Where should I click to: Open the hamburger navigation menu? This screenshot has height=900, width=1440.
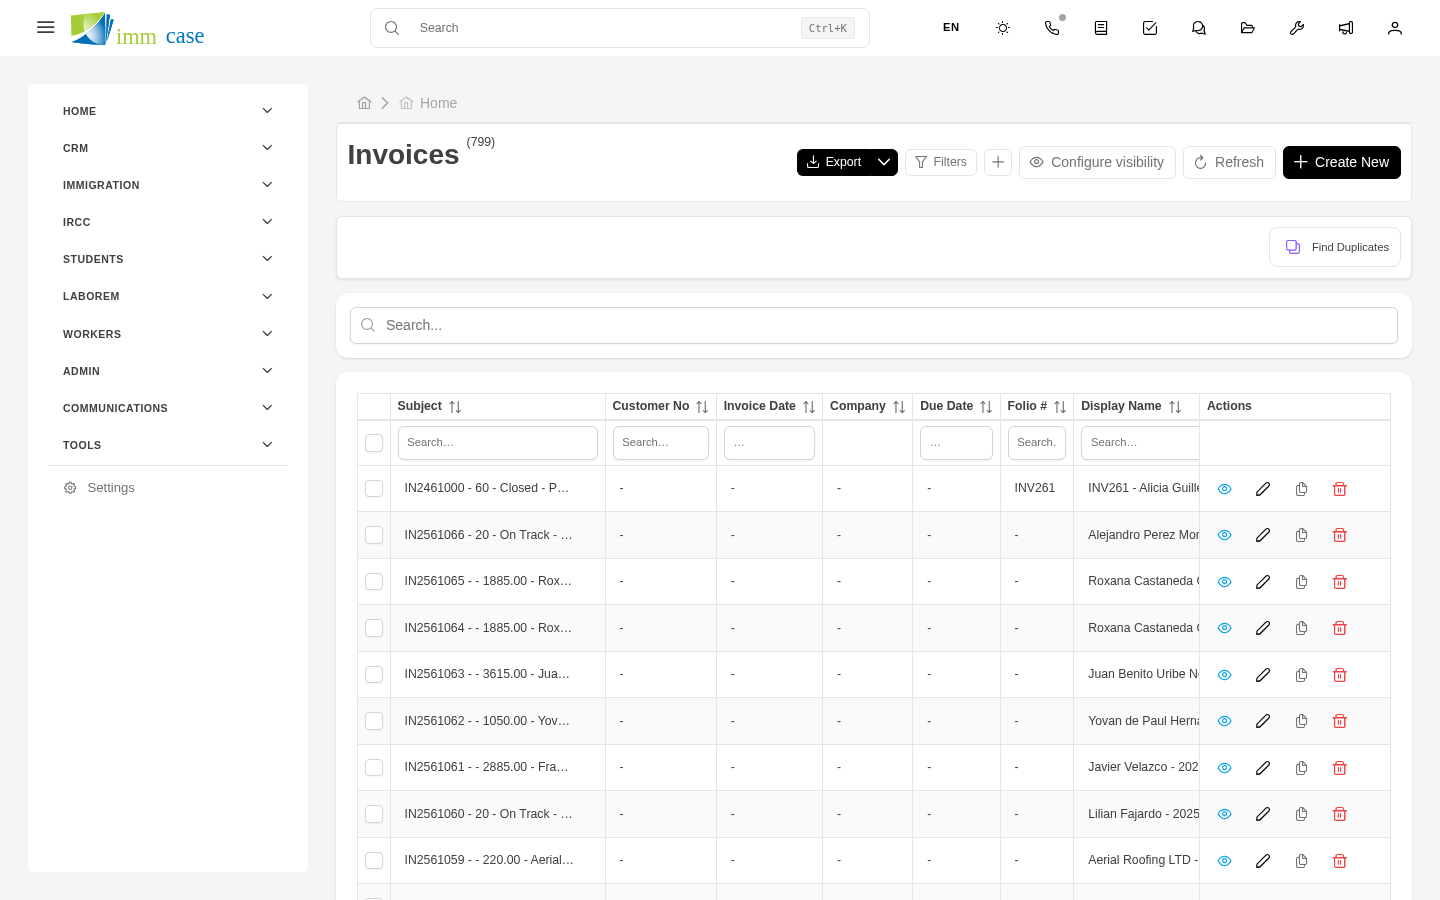(46, 27)
